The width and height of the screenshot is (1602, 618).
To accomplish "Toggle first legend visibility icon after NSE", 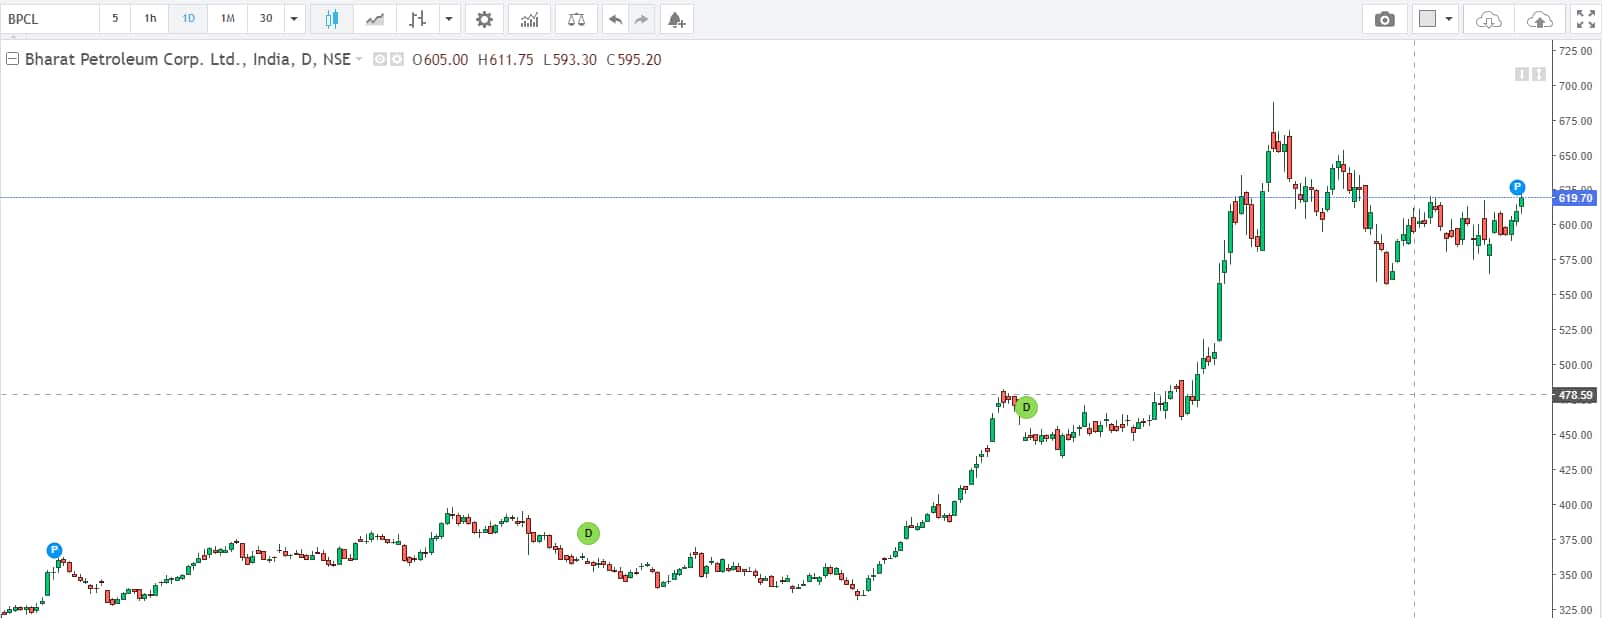I will (x=380, y=60).
